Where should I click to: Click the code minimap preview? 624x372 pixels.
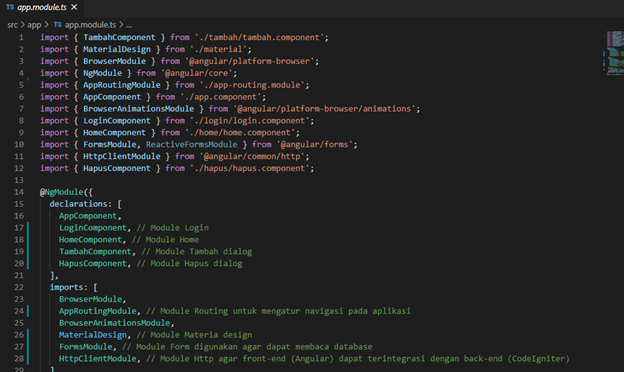614,53
